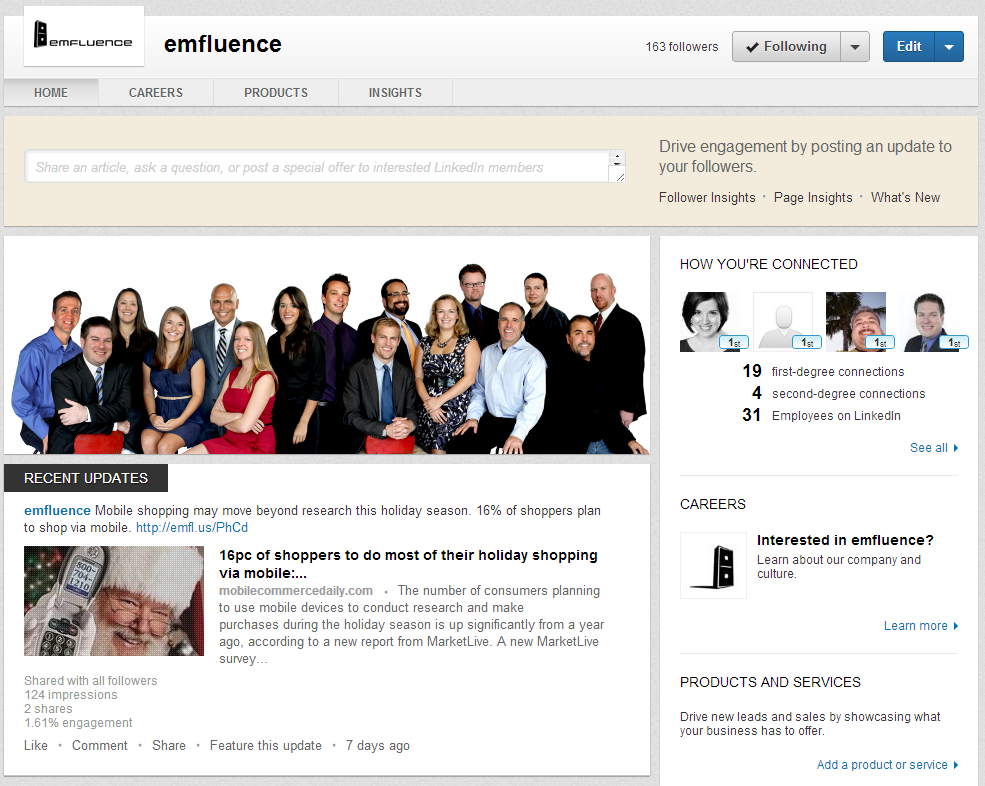
Task: Open Follower Insights link
Action: tap(707, 197)
